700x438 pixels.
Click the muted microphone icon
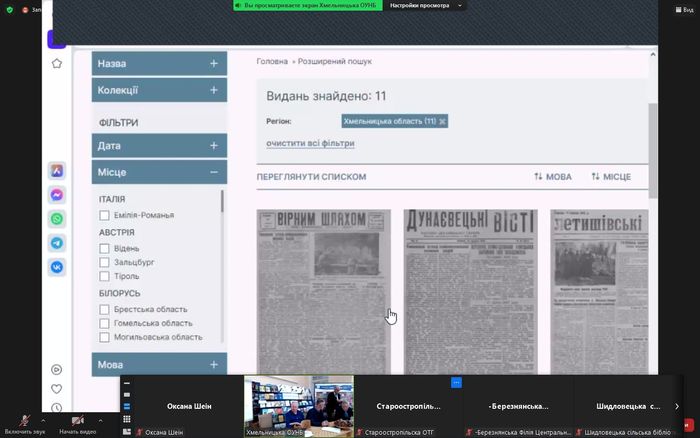point(25,420)
